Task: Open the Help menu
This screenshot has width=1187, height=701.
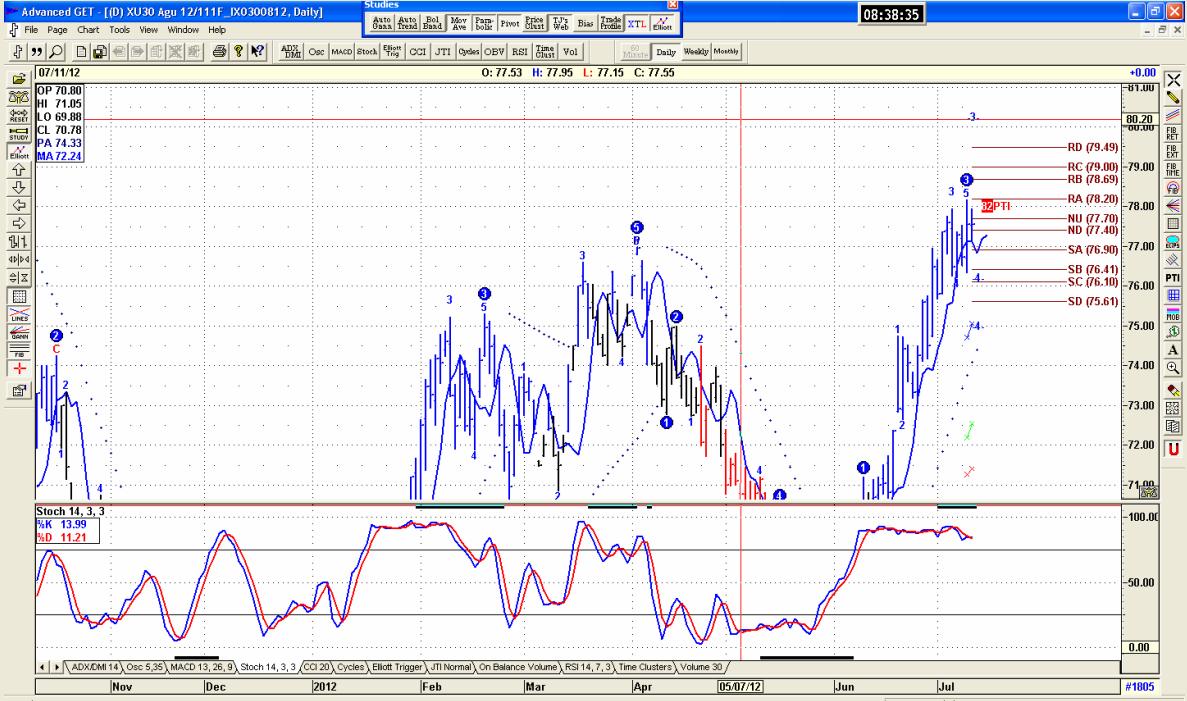Action: [217, 30]
